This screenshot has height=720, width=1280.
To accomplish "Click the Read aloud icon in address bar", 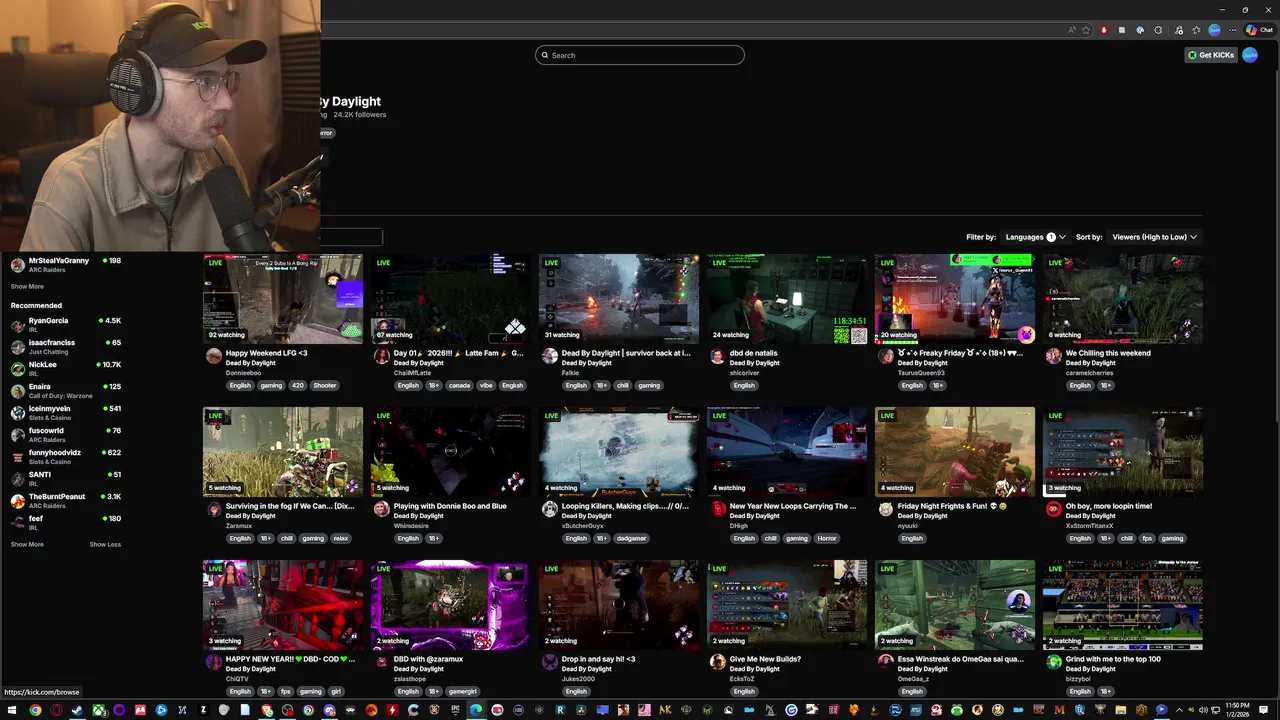I will [1072, 30].
